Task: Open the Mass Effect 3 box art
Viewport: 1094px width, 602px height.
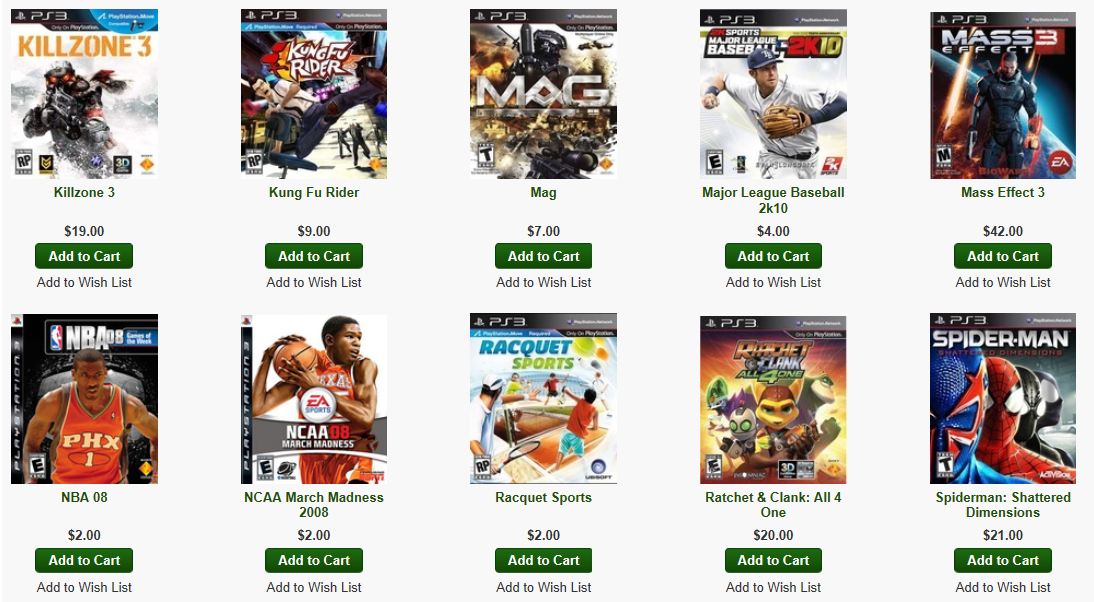Action: point(1003,94)
